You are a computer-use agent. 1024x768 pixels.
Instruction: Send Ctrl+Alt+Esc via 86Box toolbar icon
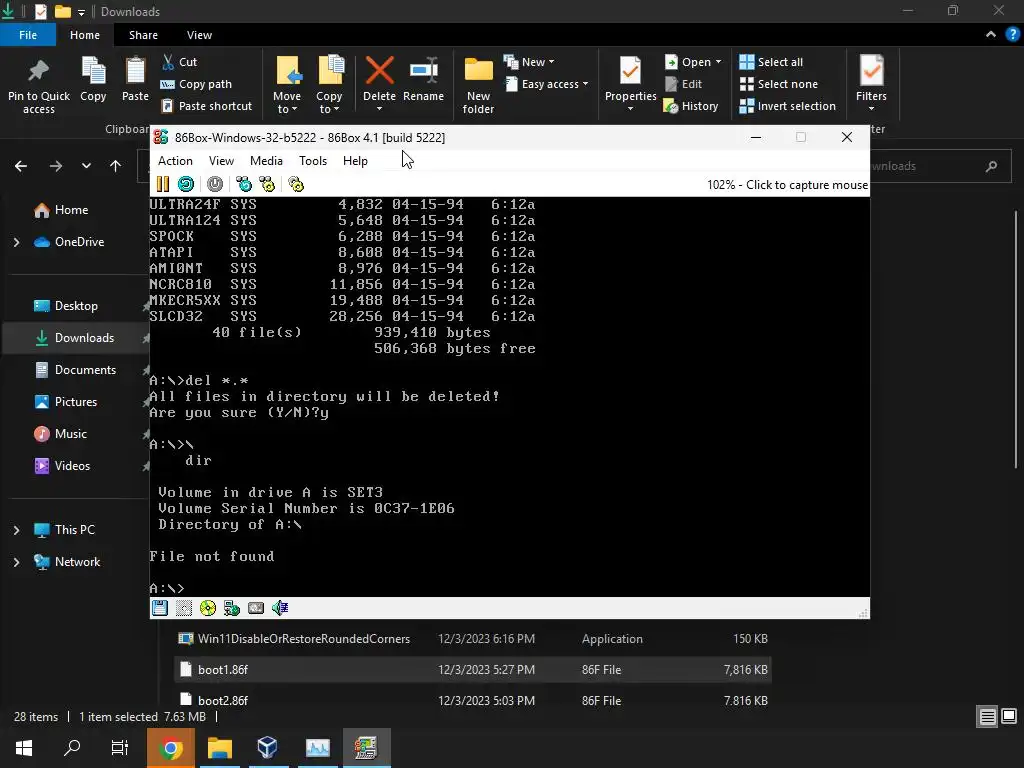tap(267, 184)
